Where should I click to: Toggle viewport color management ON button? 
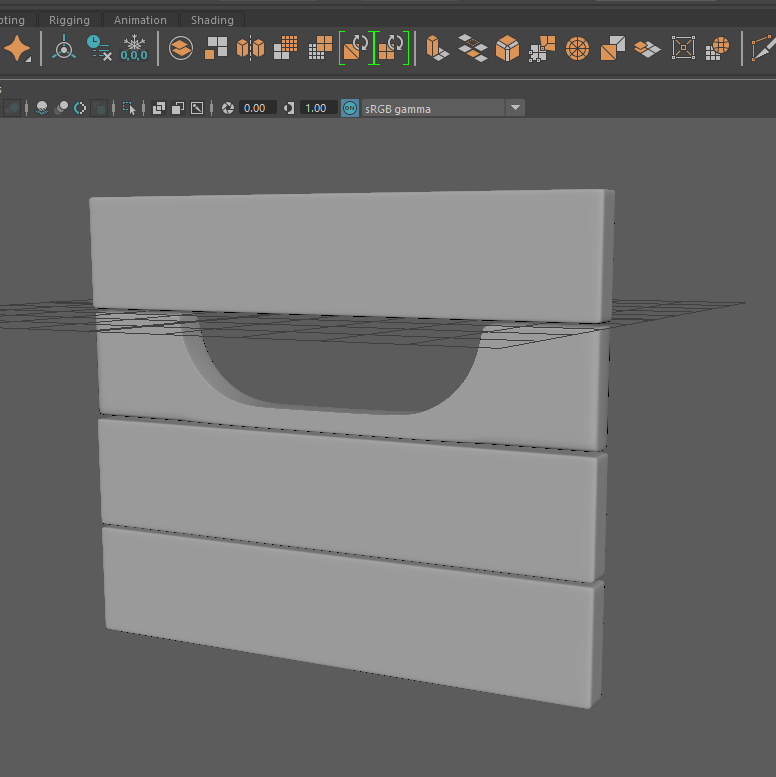click(350, 108)
